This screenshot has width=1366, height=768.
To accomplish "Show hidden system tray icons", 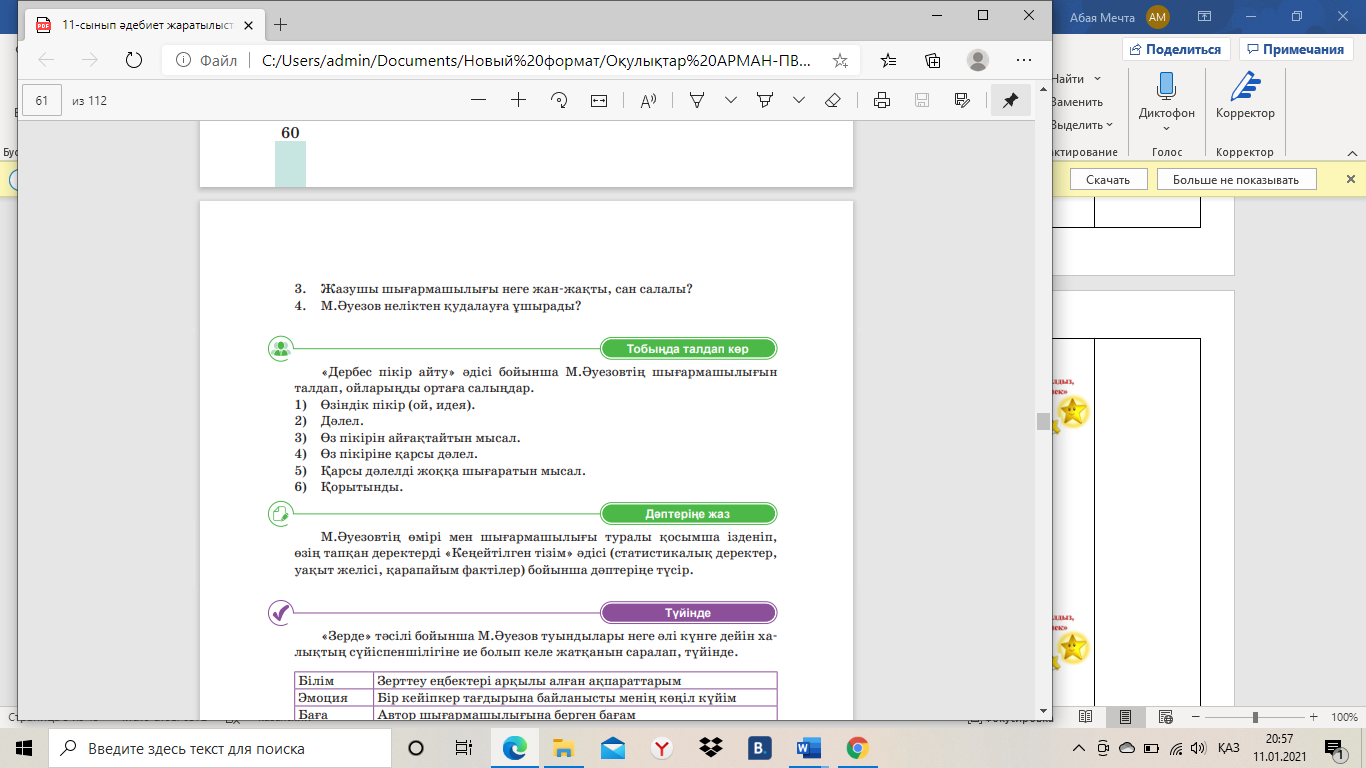I will 1079,748.
